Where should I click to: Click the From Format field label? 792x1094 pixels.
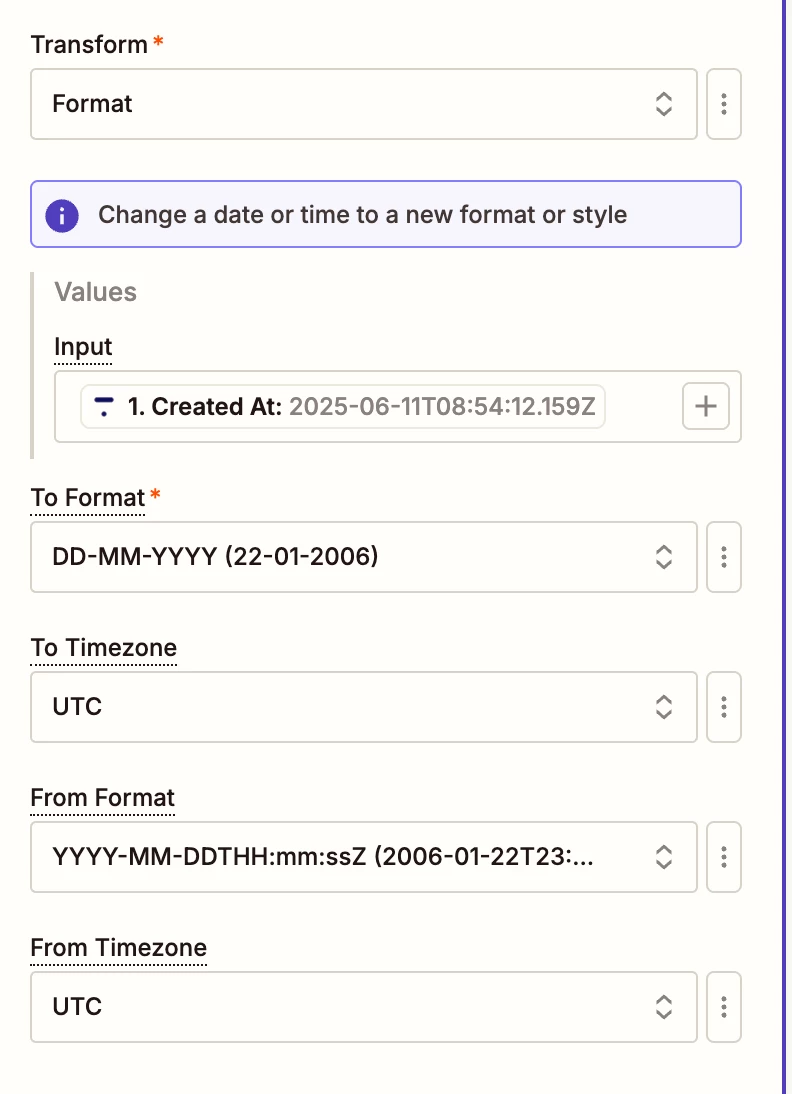(x=103, y=798)
